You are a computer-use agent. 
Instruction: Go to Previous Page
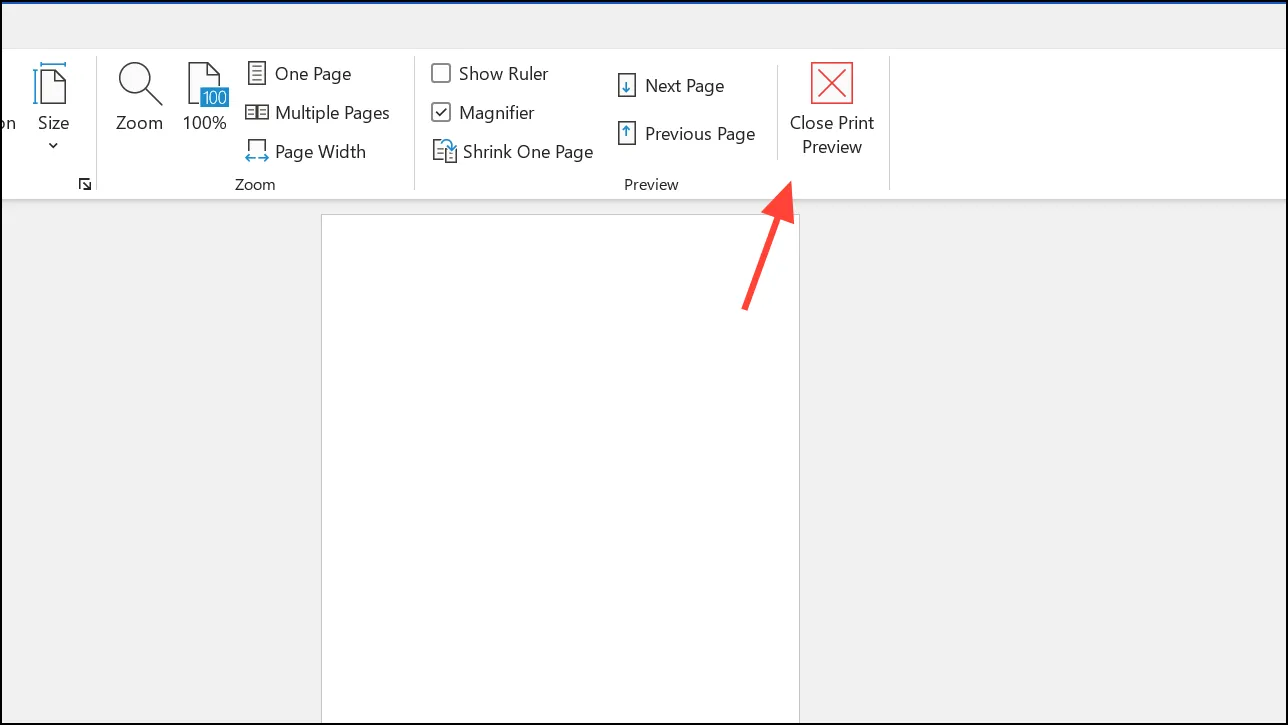click(686, 134)
